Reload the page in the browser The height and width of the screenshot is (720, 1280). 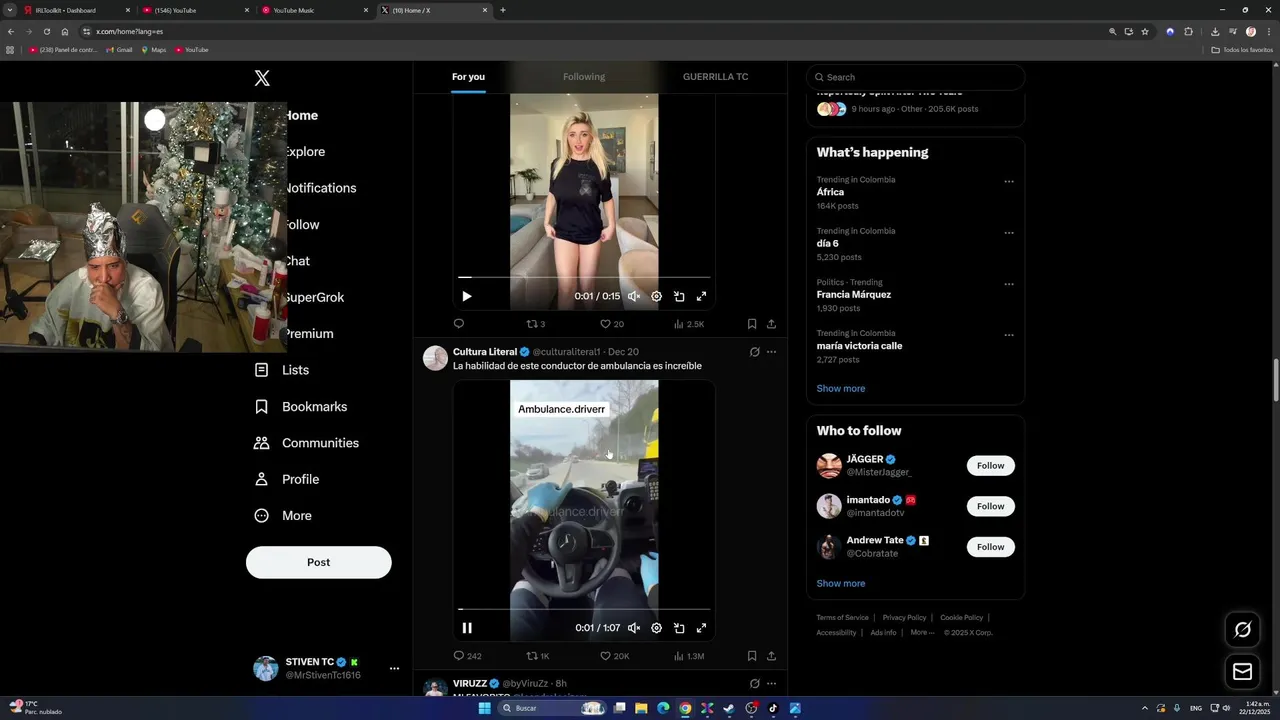(x=46, y=31)
